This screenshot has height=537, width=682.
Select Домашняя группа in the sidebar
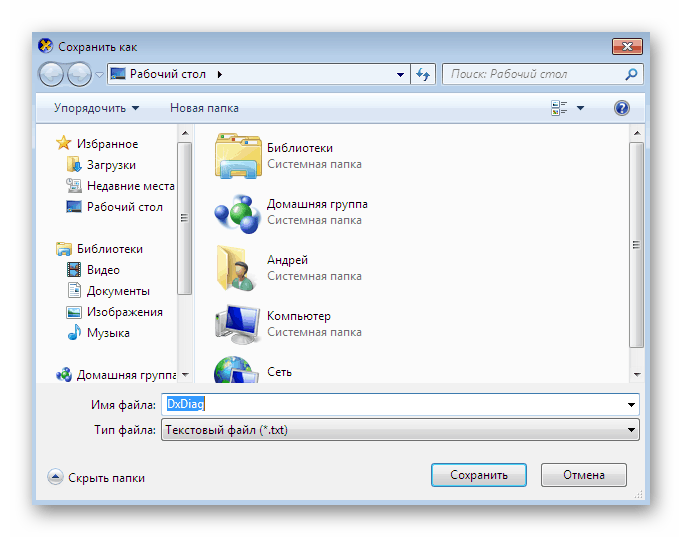tap(127, 375)
